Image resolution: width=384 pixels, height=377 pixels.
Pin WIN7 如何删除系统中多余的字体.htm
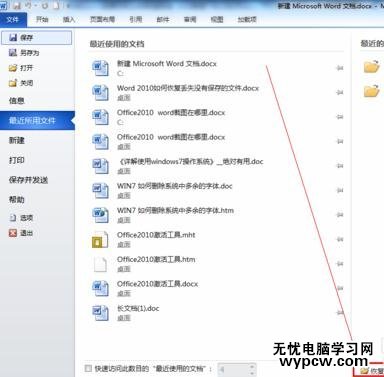tap(340, 215)
